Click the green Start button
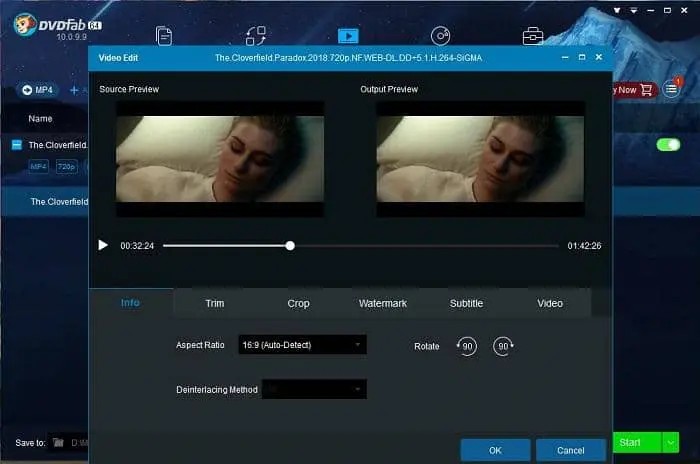 tap(638, 443)
